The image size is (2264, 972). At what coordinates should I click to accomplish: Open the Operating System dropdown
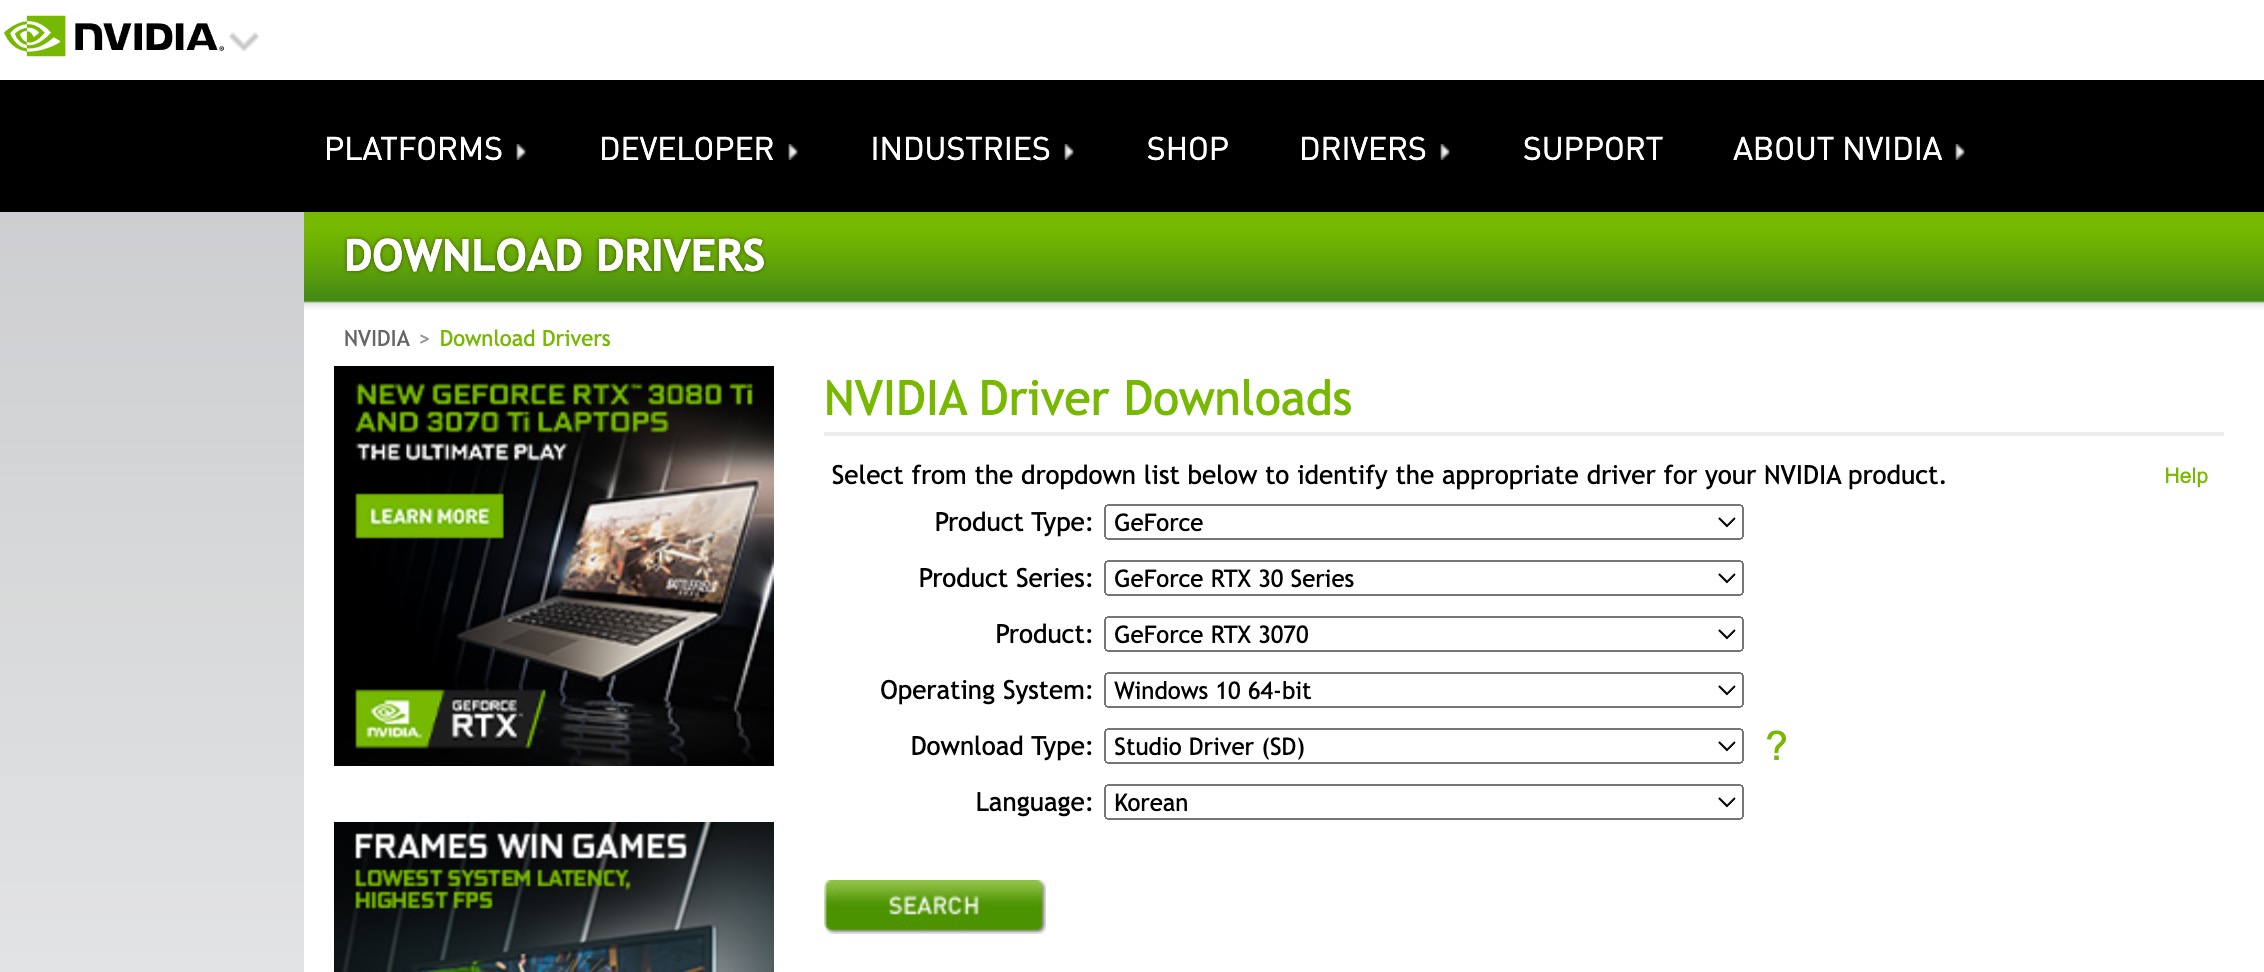[x=1423, y=690]
